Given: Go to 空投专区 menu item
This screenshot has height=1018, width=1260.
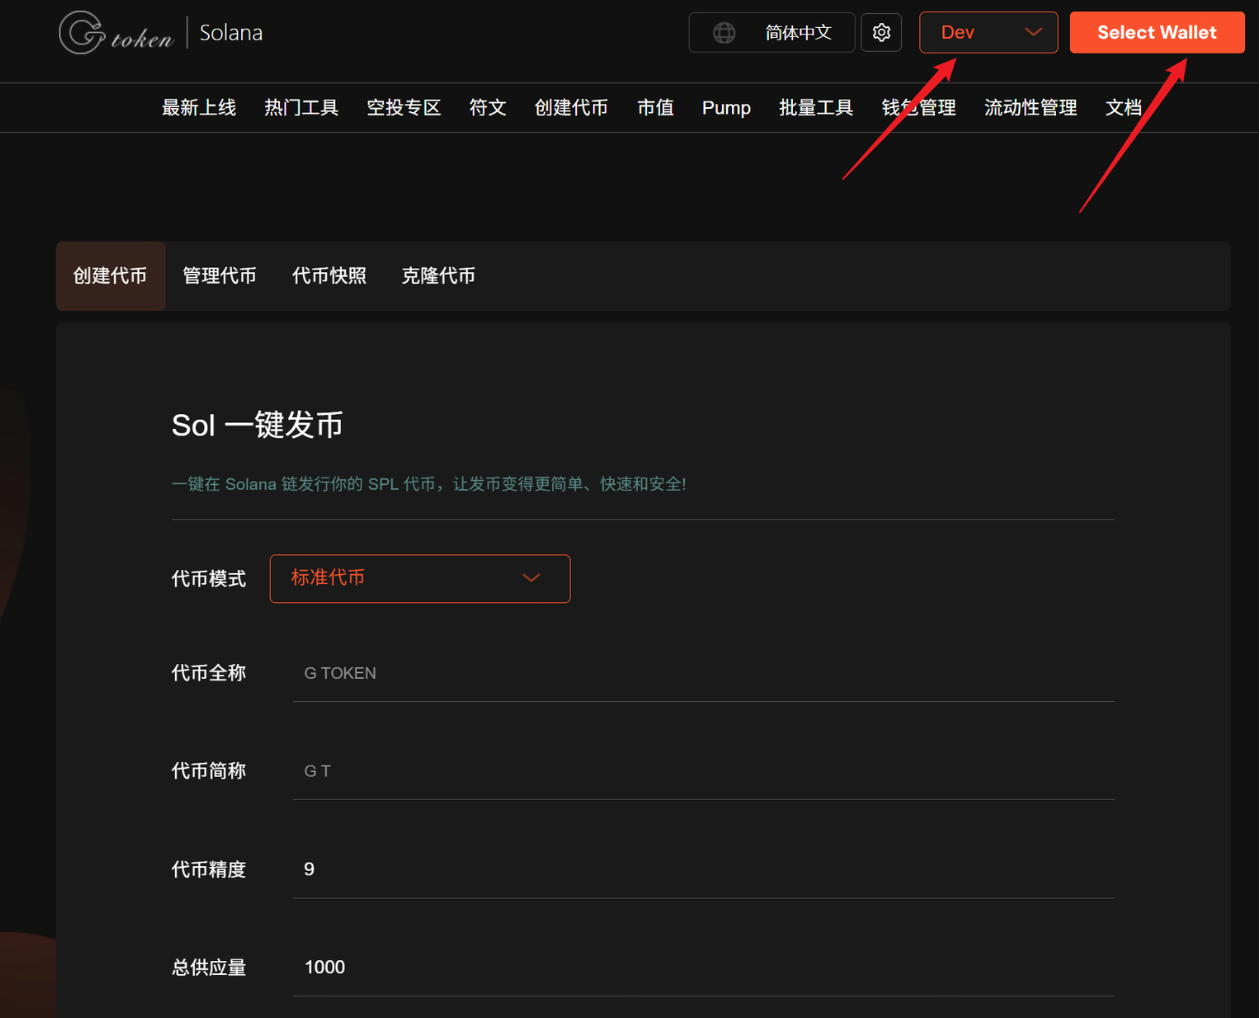Looking at the screenshot, I should click(404, 108).
